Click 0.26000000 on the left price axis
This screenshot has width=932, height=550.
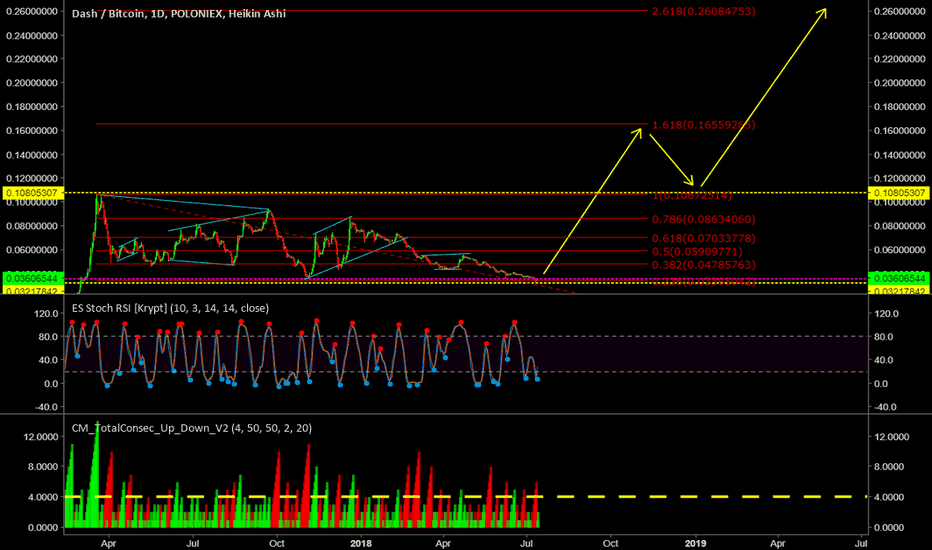(x=32, y=11)
